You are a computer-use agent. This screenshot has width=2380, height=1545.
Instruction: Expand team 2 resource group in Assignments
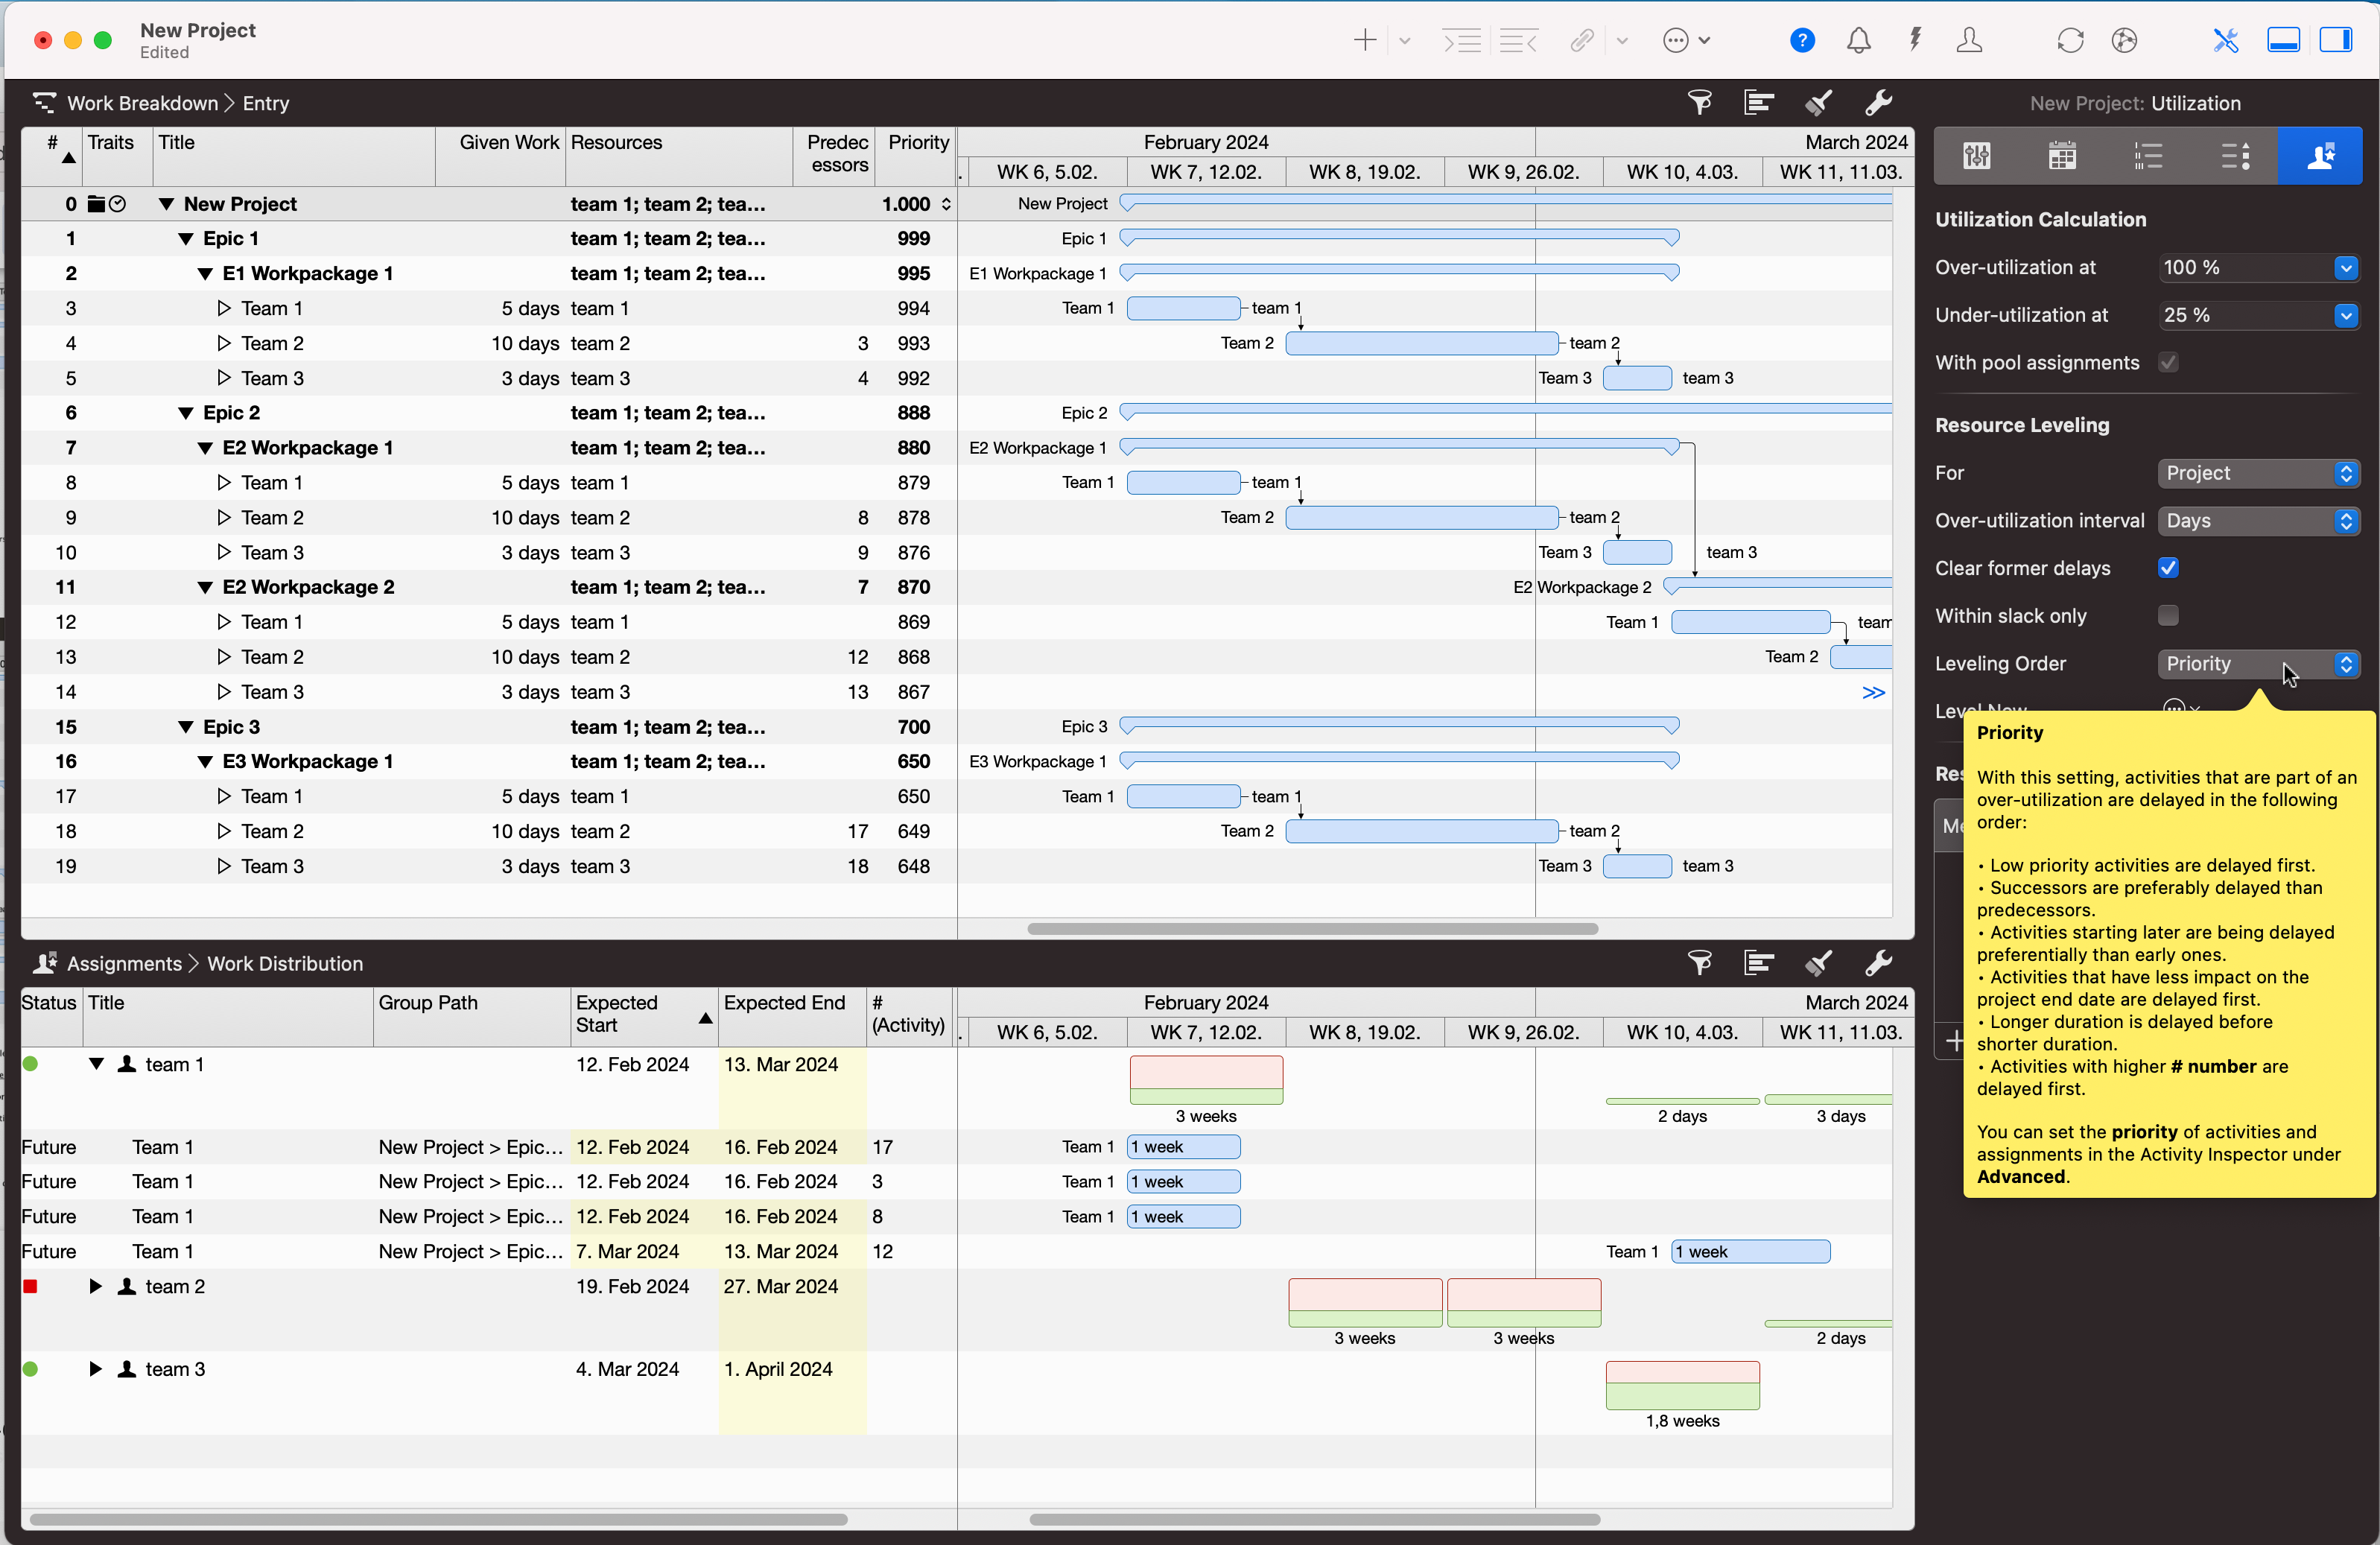(96, 1287)
